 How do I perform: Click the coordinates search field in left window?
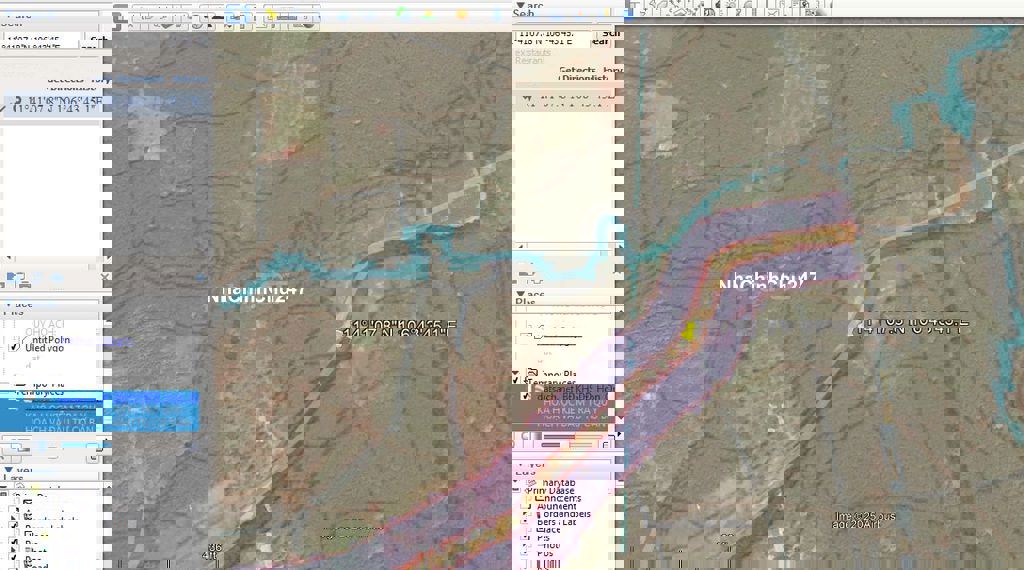pos(42,41)
